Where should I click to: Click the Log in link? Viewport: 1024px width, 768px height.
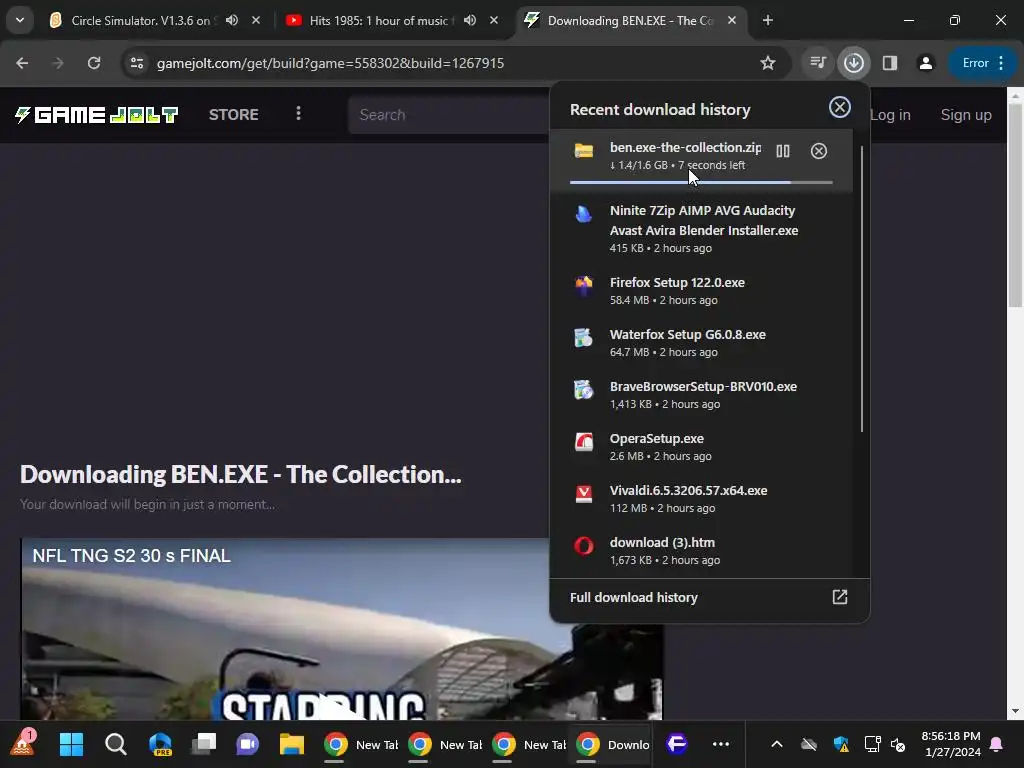pyautogui.click(x=890, y=115)
